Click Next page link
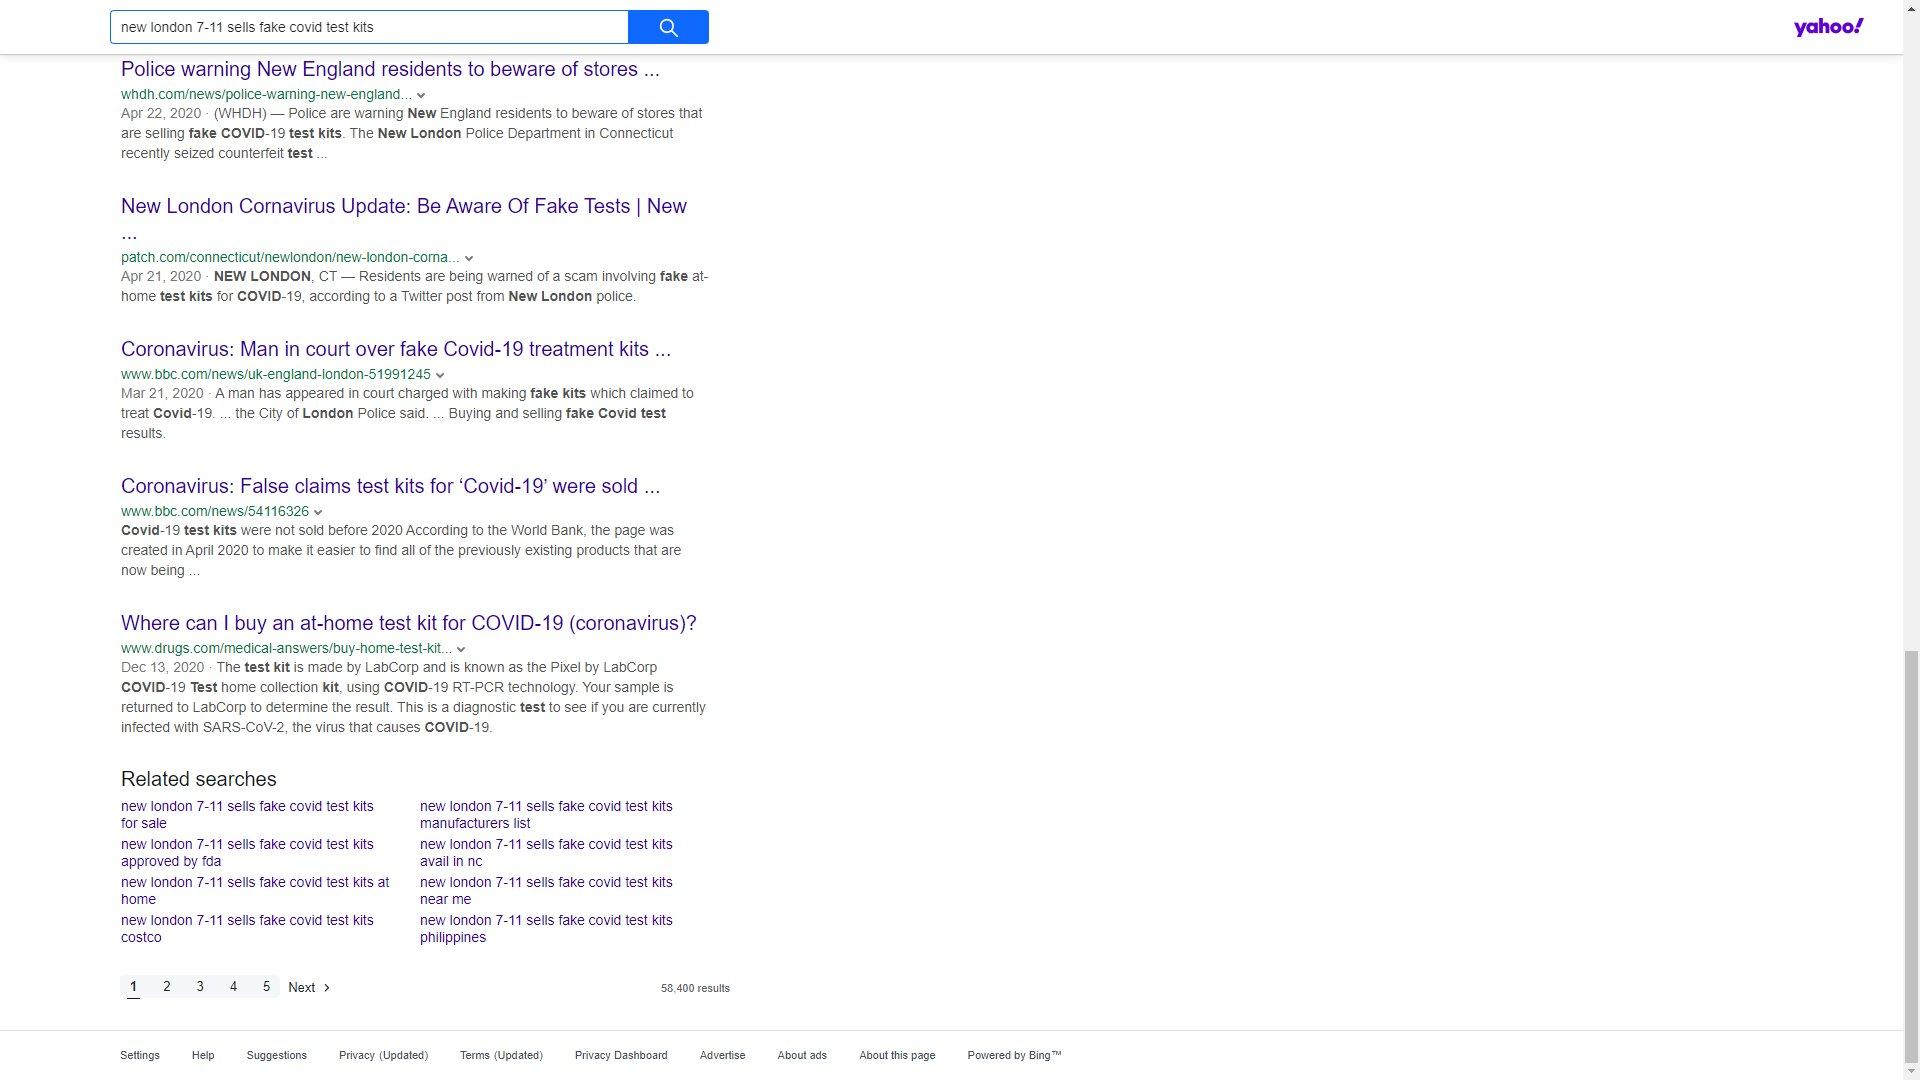This screenshot has height=1080, width=1920. pos(308,987)
